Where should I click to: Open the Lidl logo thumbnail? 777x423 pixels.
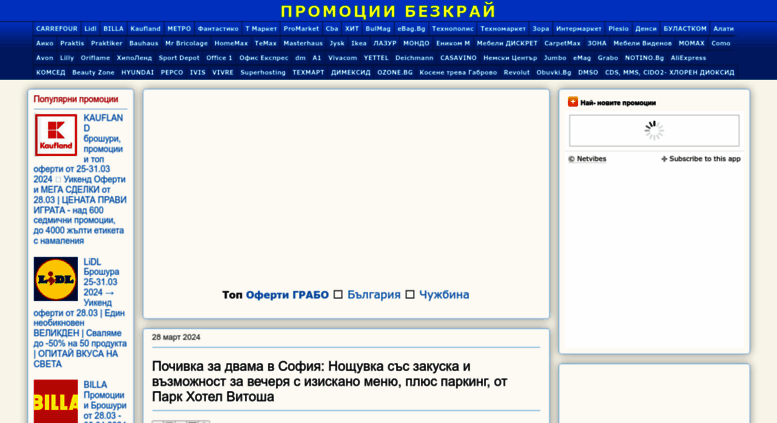[56, 279]
